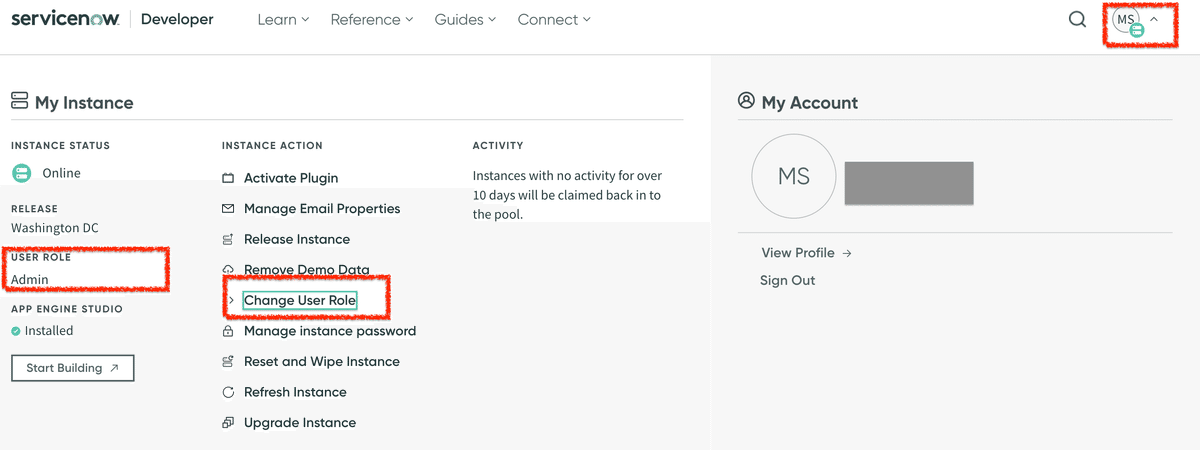Click the Release Instance icon
Viewport: 1200px width, 450px height.
pos(228,240)
